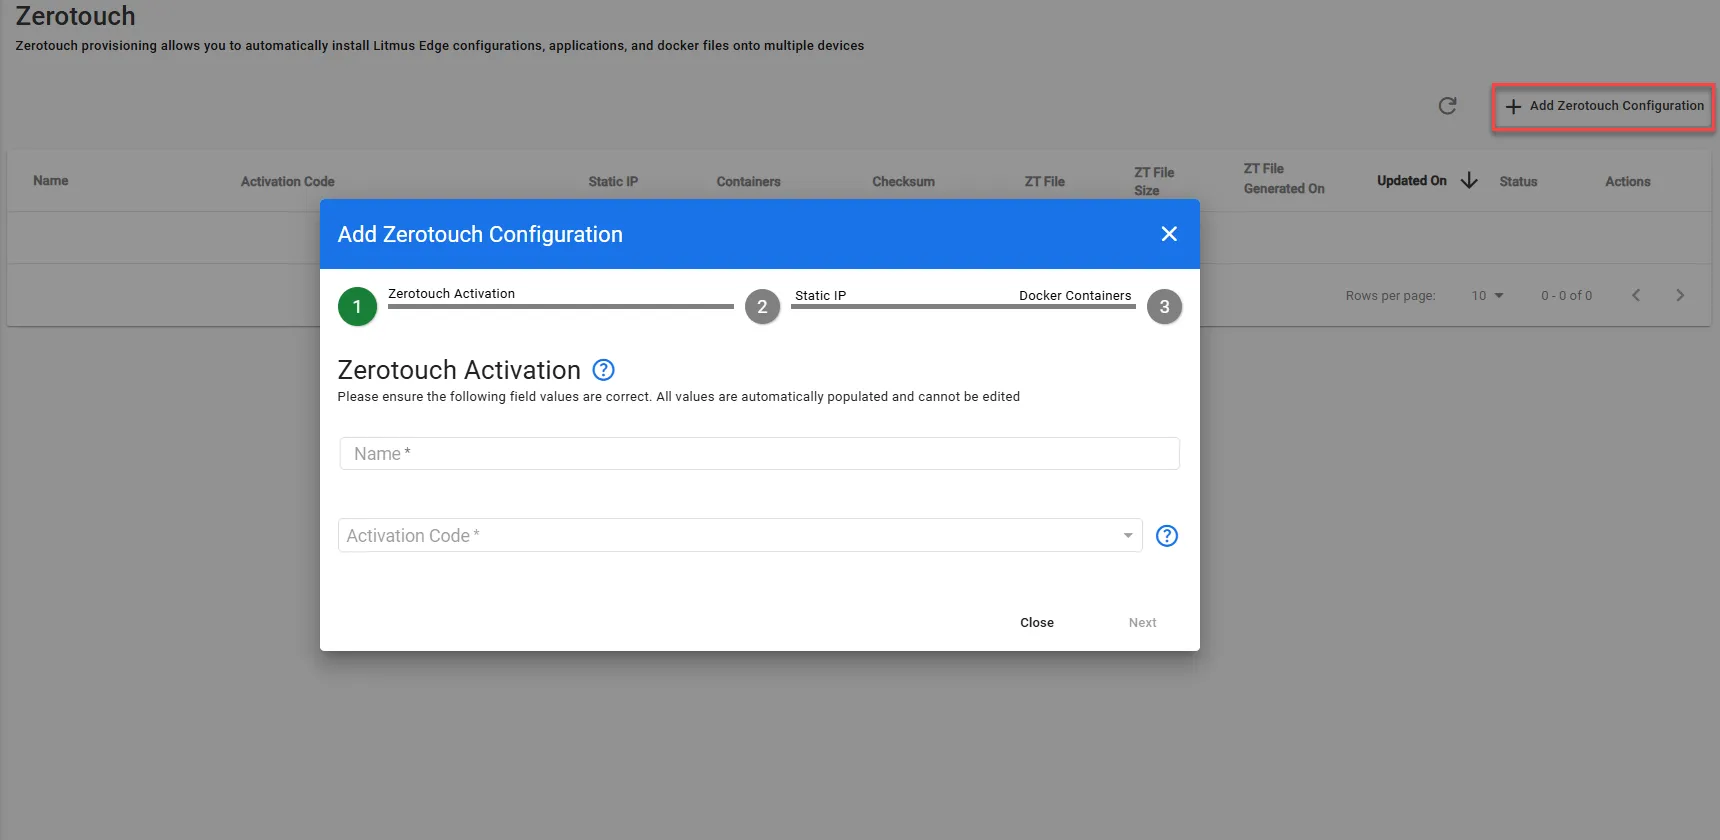The height and width of the screenshot is (840, 1720).
Task: Sort table by Checksum column
Action: 903,182
